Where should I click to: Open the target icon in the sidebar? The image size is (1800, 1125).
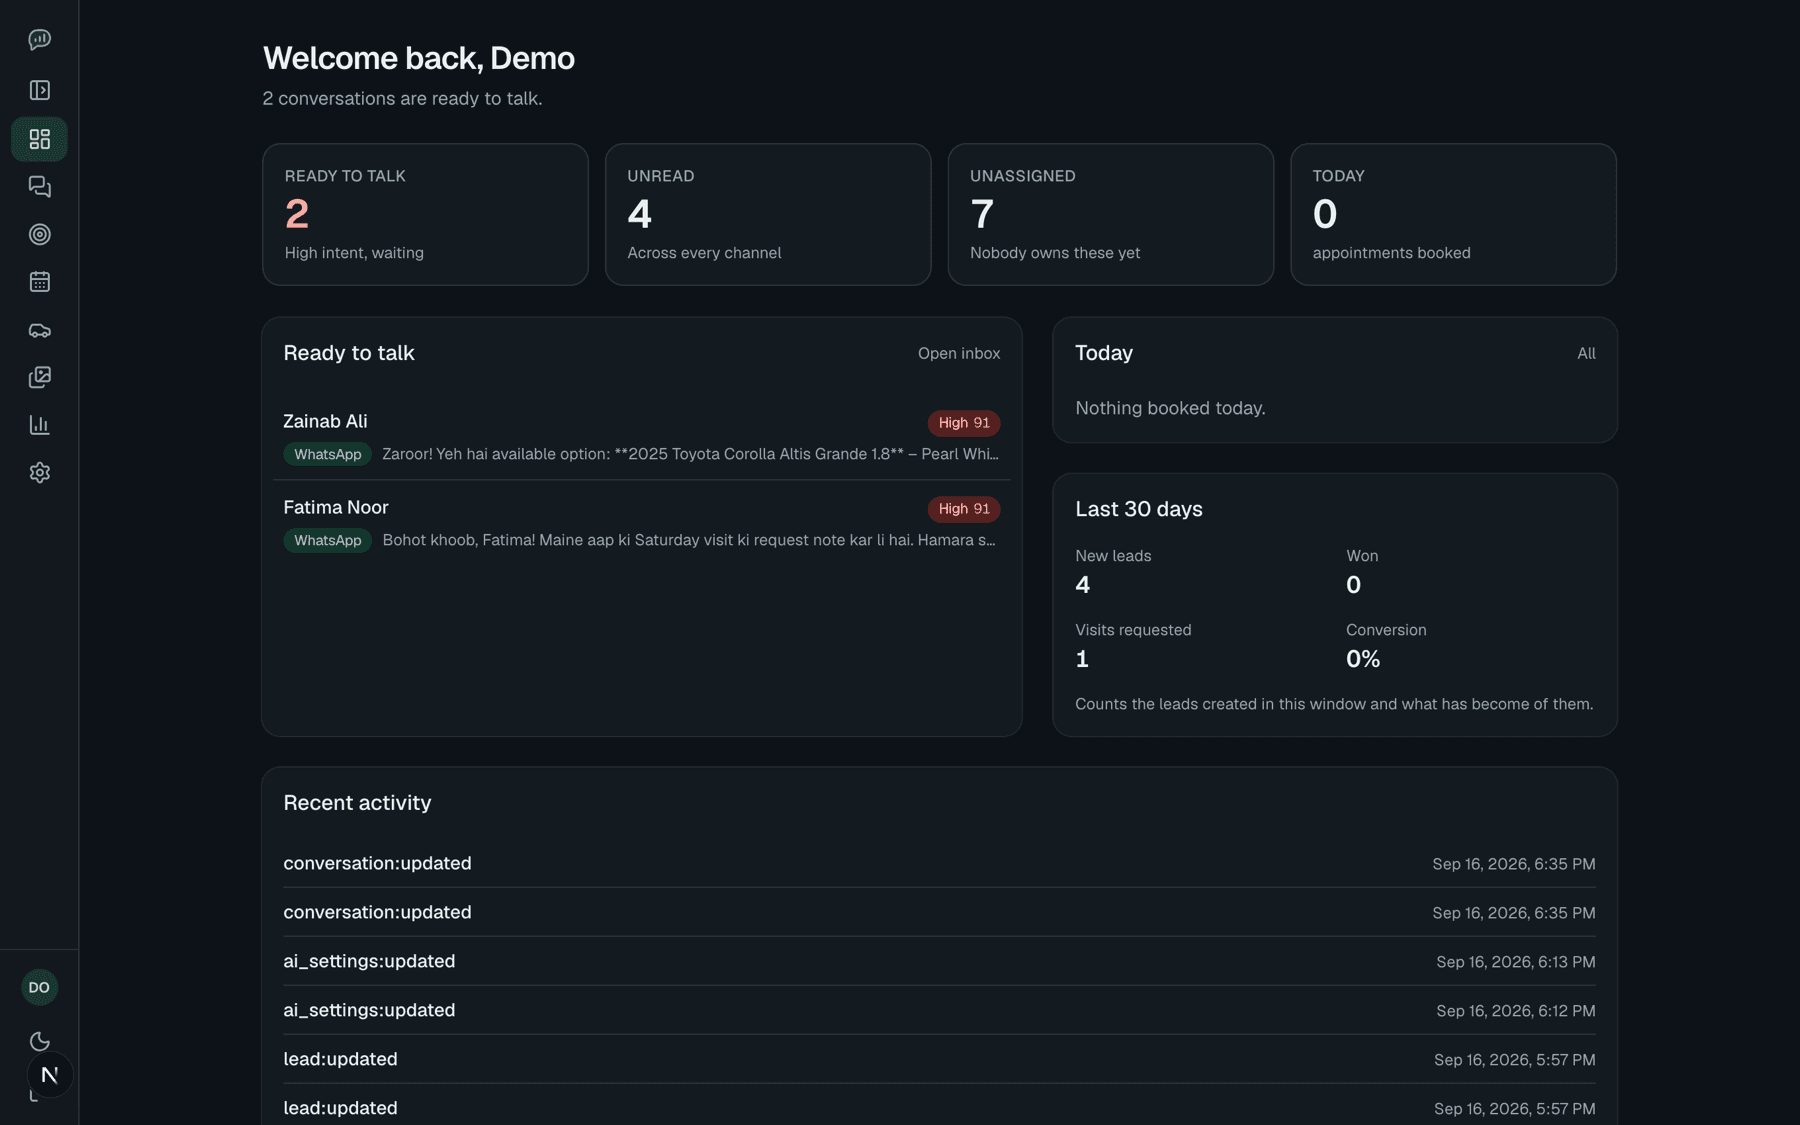point(39,234)
